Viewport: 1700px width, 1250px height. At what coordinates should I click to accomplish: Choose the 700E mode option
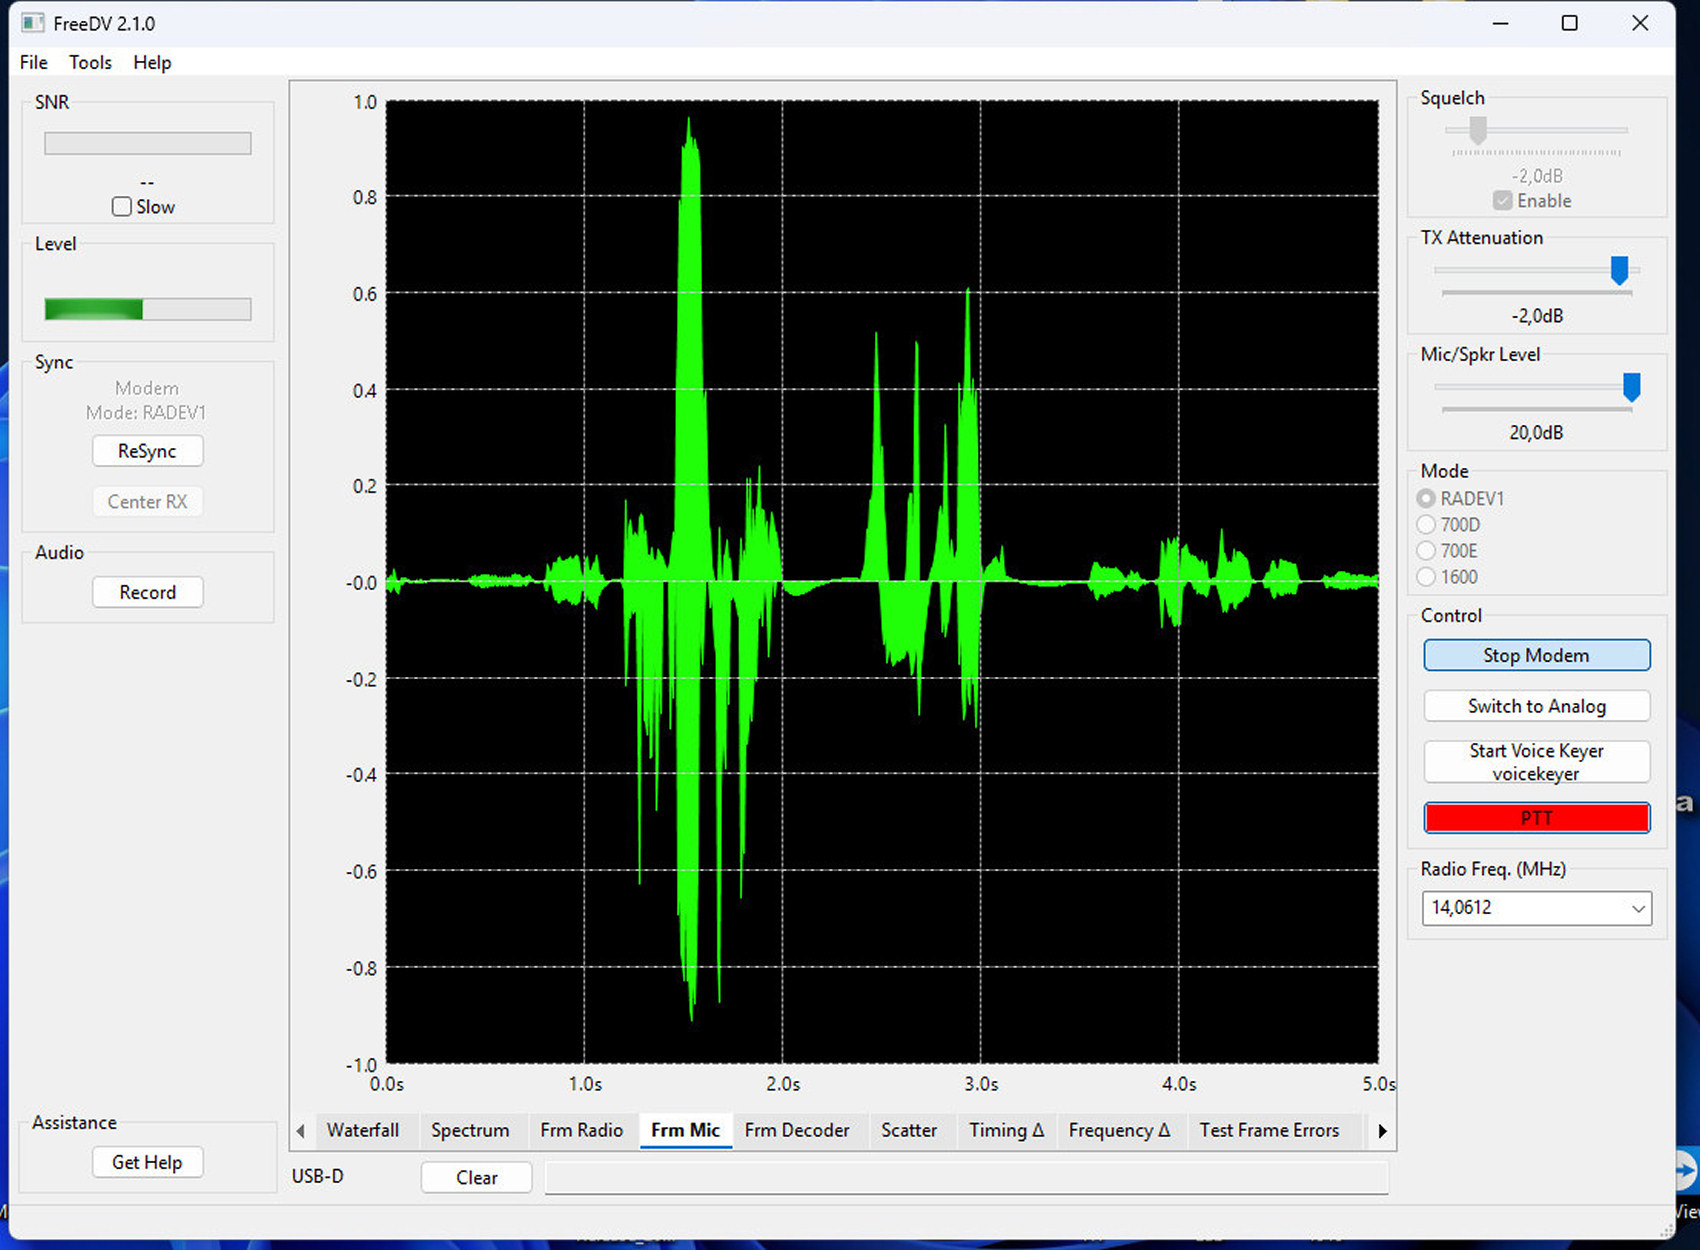coord(1426,551)
